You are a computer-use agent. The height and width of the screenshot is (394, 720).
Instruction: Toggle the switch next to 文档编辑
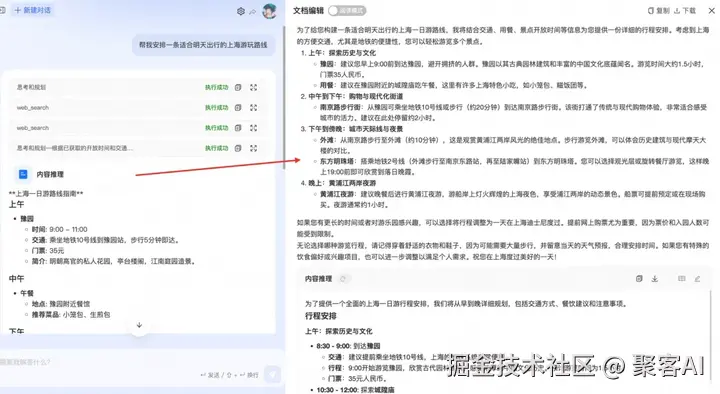[x=347, y=11]
